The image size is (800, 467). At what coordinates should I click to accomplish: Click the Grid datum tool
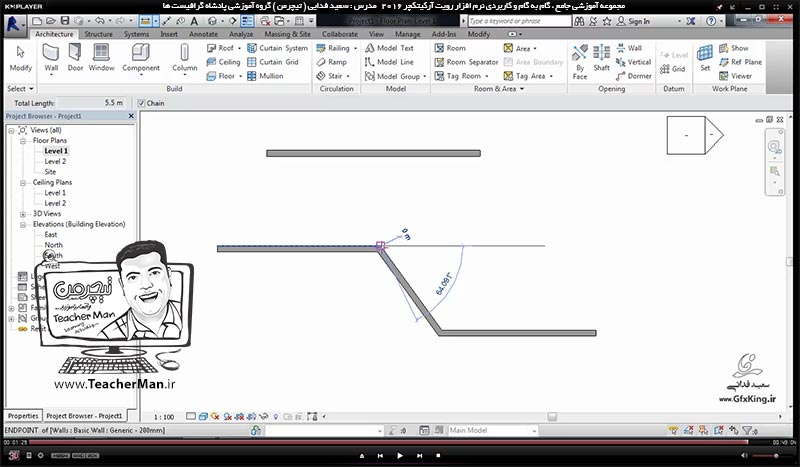672,69
